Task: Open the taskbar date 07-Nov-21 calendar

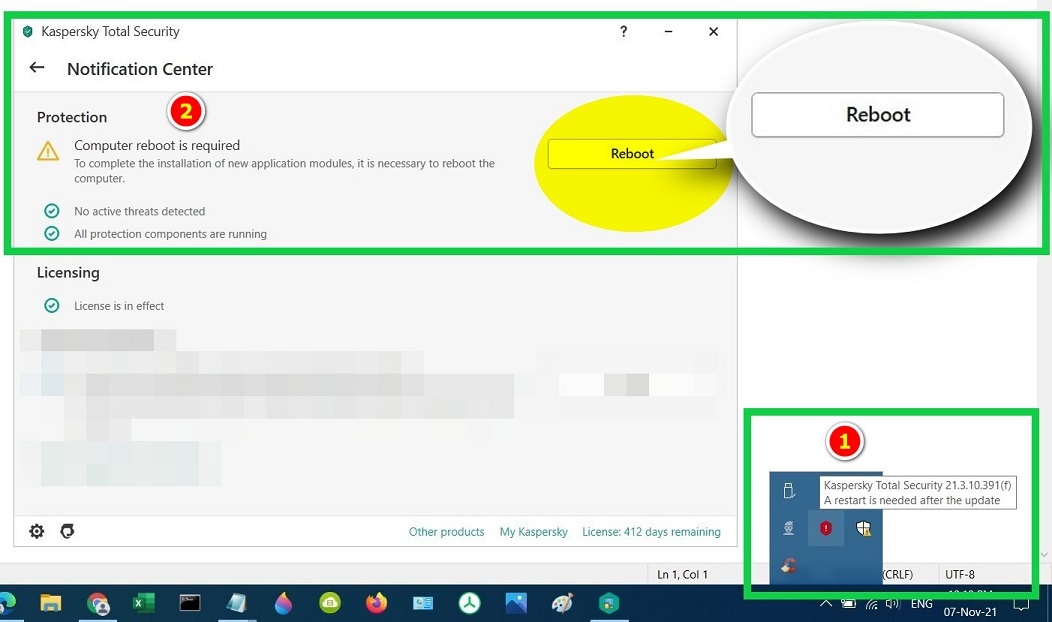Action: [x=969, y=612]
